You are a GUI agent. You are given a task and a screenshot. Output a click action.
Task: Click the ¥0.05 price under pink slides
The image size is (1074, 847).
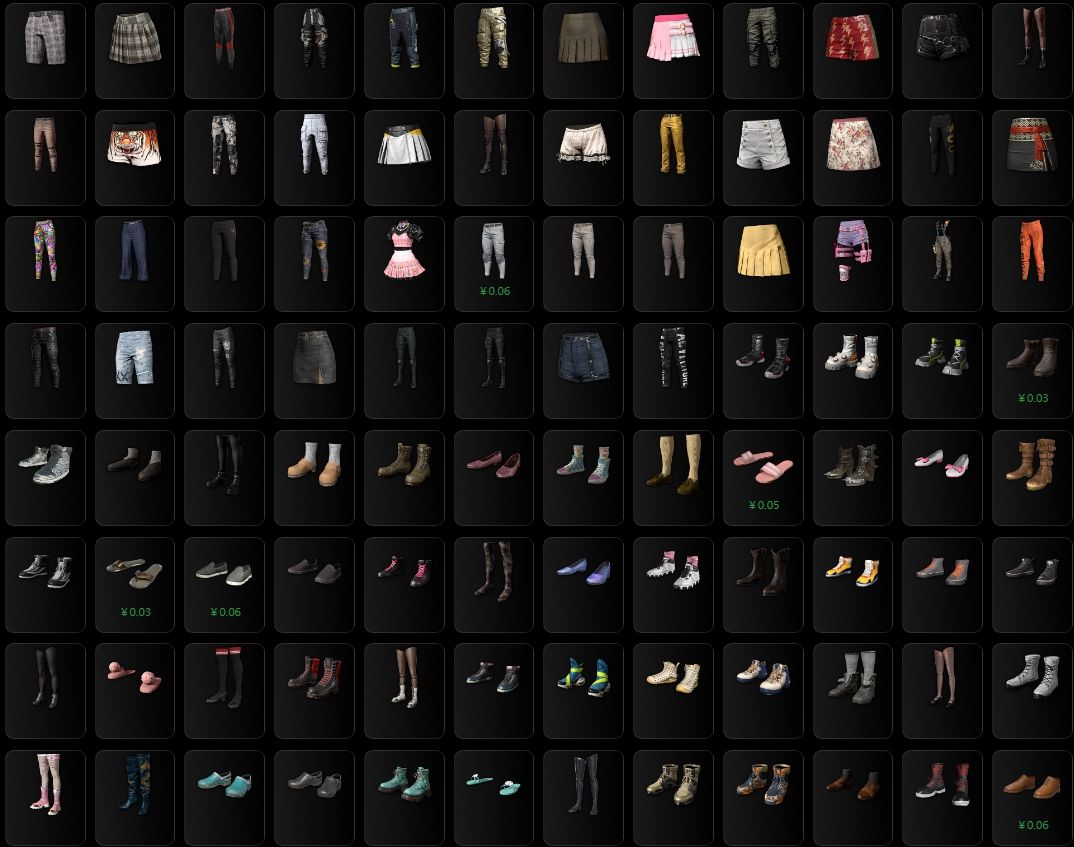[764, 505]
